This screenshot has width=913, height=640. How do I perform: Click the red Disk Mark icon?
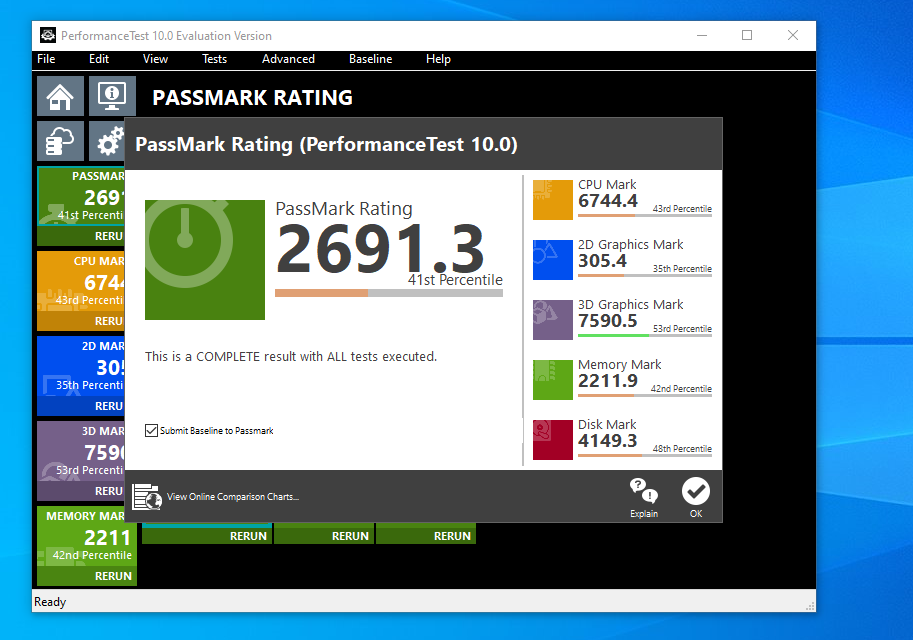tap(553, 440)
